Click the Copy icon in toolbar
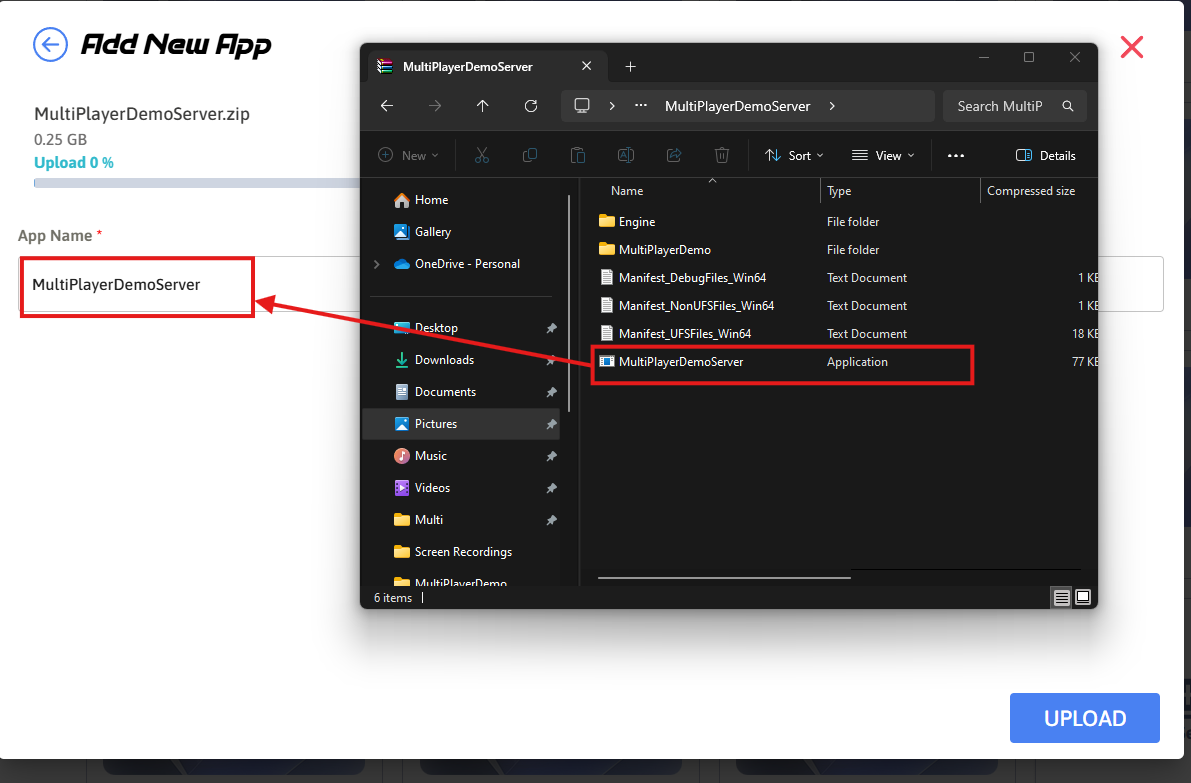Viewport: 1191px width, 783px height. (x=530, y=155)
